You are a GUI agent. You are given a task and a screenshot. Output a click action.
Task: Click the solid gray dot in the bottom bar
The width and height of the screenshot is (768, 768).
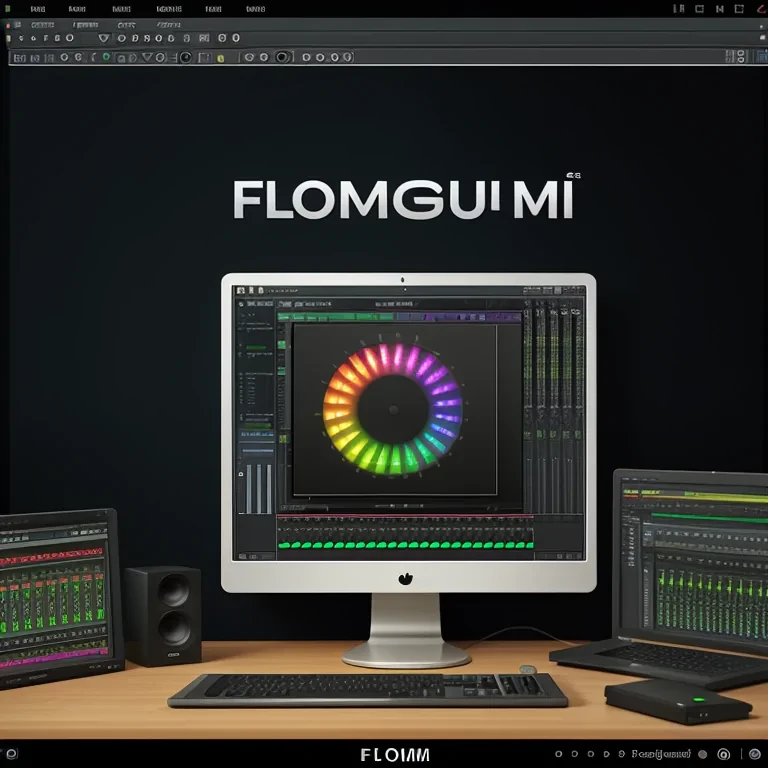[x=702, y=754]
